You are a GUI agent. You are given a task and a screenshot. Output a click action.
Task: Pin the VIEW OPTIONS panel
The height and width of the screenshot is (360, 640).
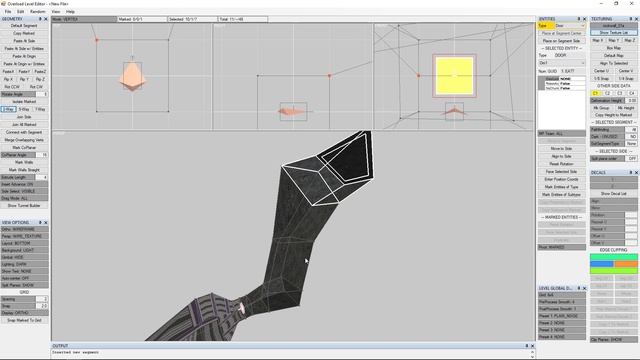pyautogui.click(x=40, y=222)
